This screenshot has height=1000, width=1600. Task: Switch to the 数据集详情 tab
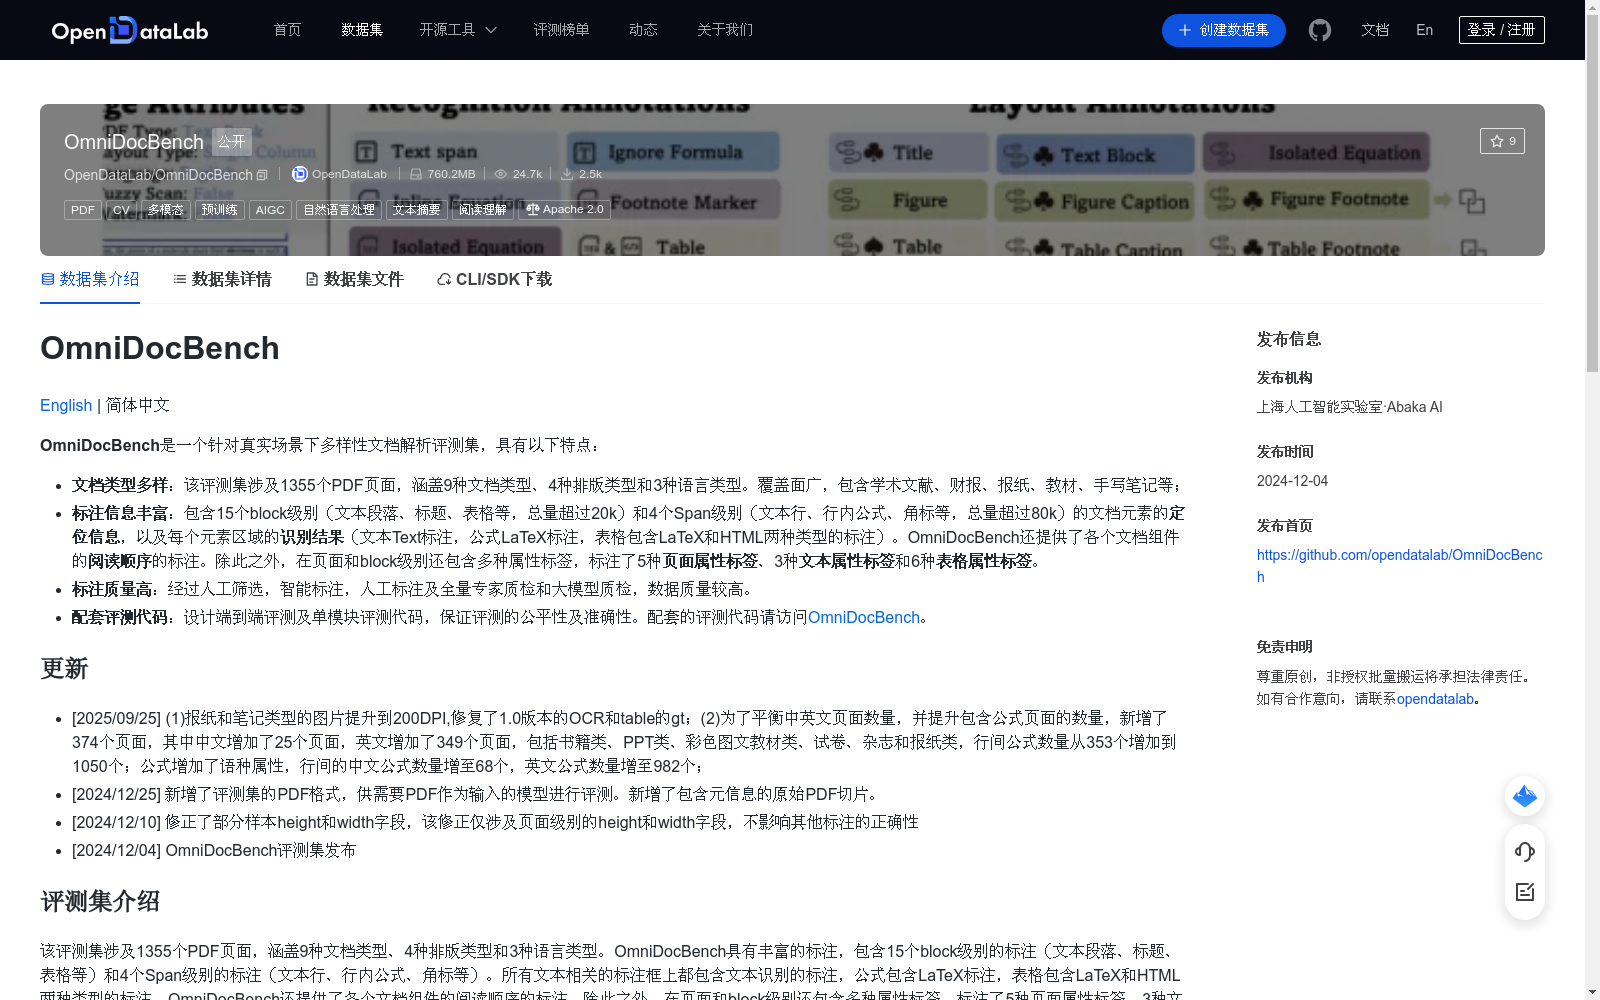[x=222, y=279]
